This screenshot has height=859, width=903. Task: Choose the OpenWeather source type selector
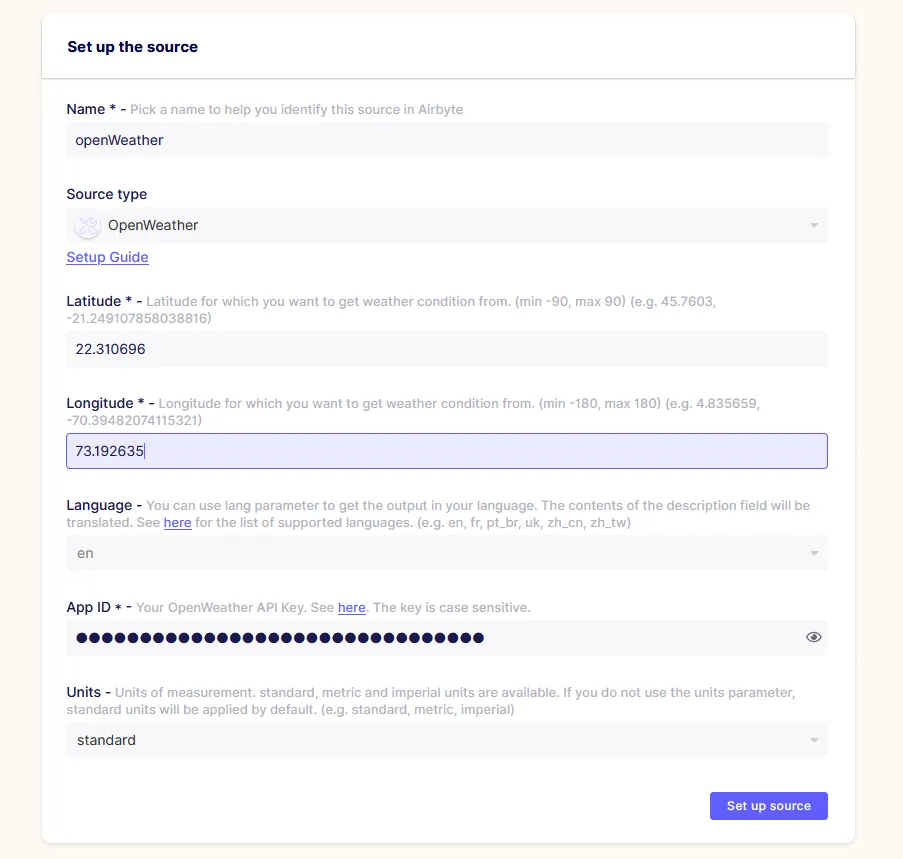[x=447, y=225]
